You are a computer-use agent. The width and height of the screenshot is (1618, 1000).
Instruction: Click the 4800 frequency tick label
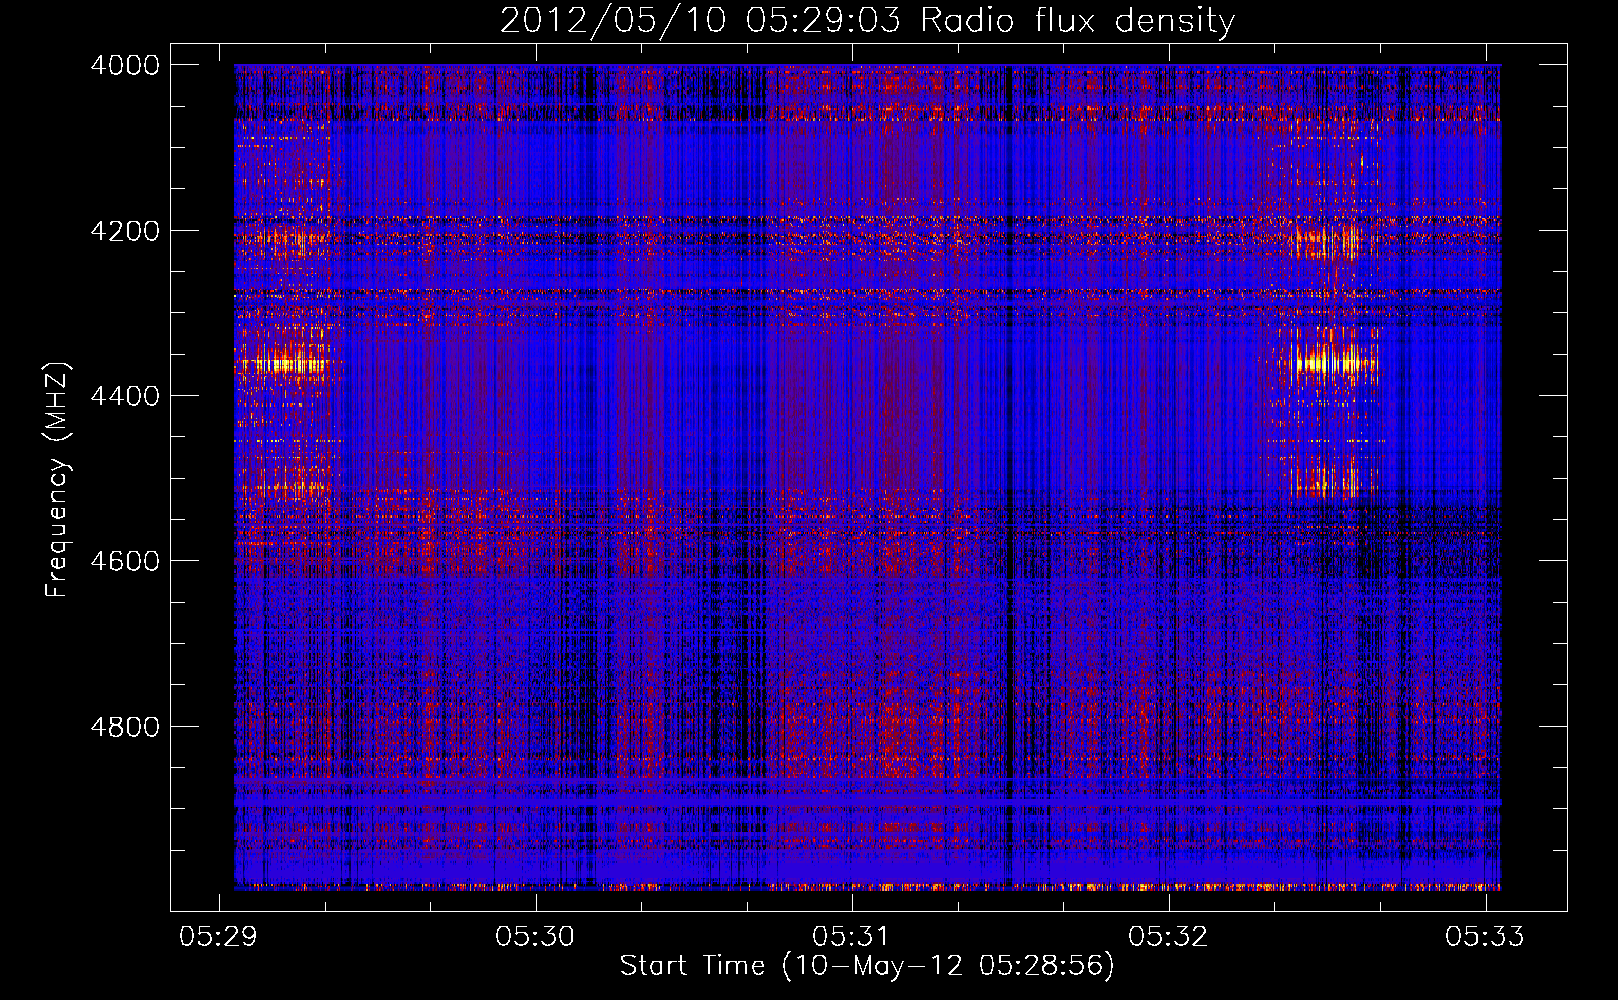[125, 726]
